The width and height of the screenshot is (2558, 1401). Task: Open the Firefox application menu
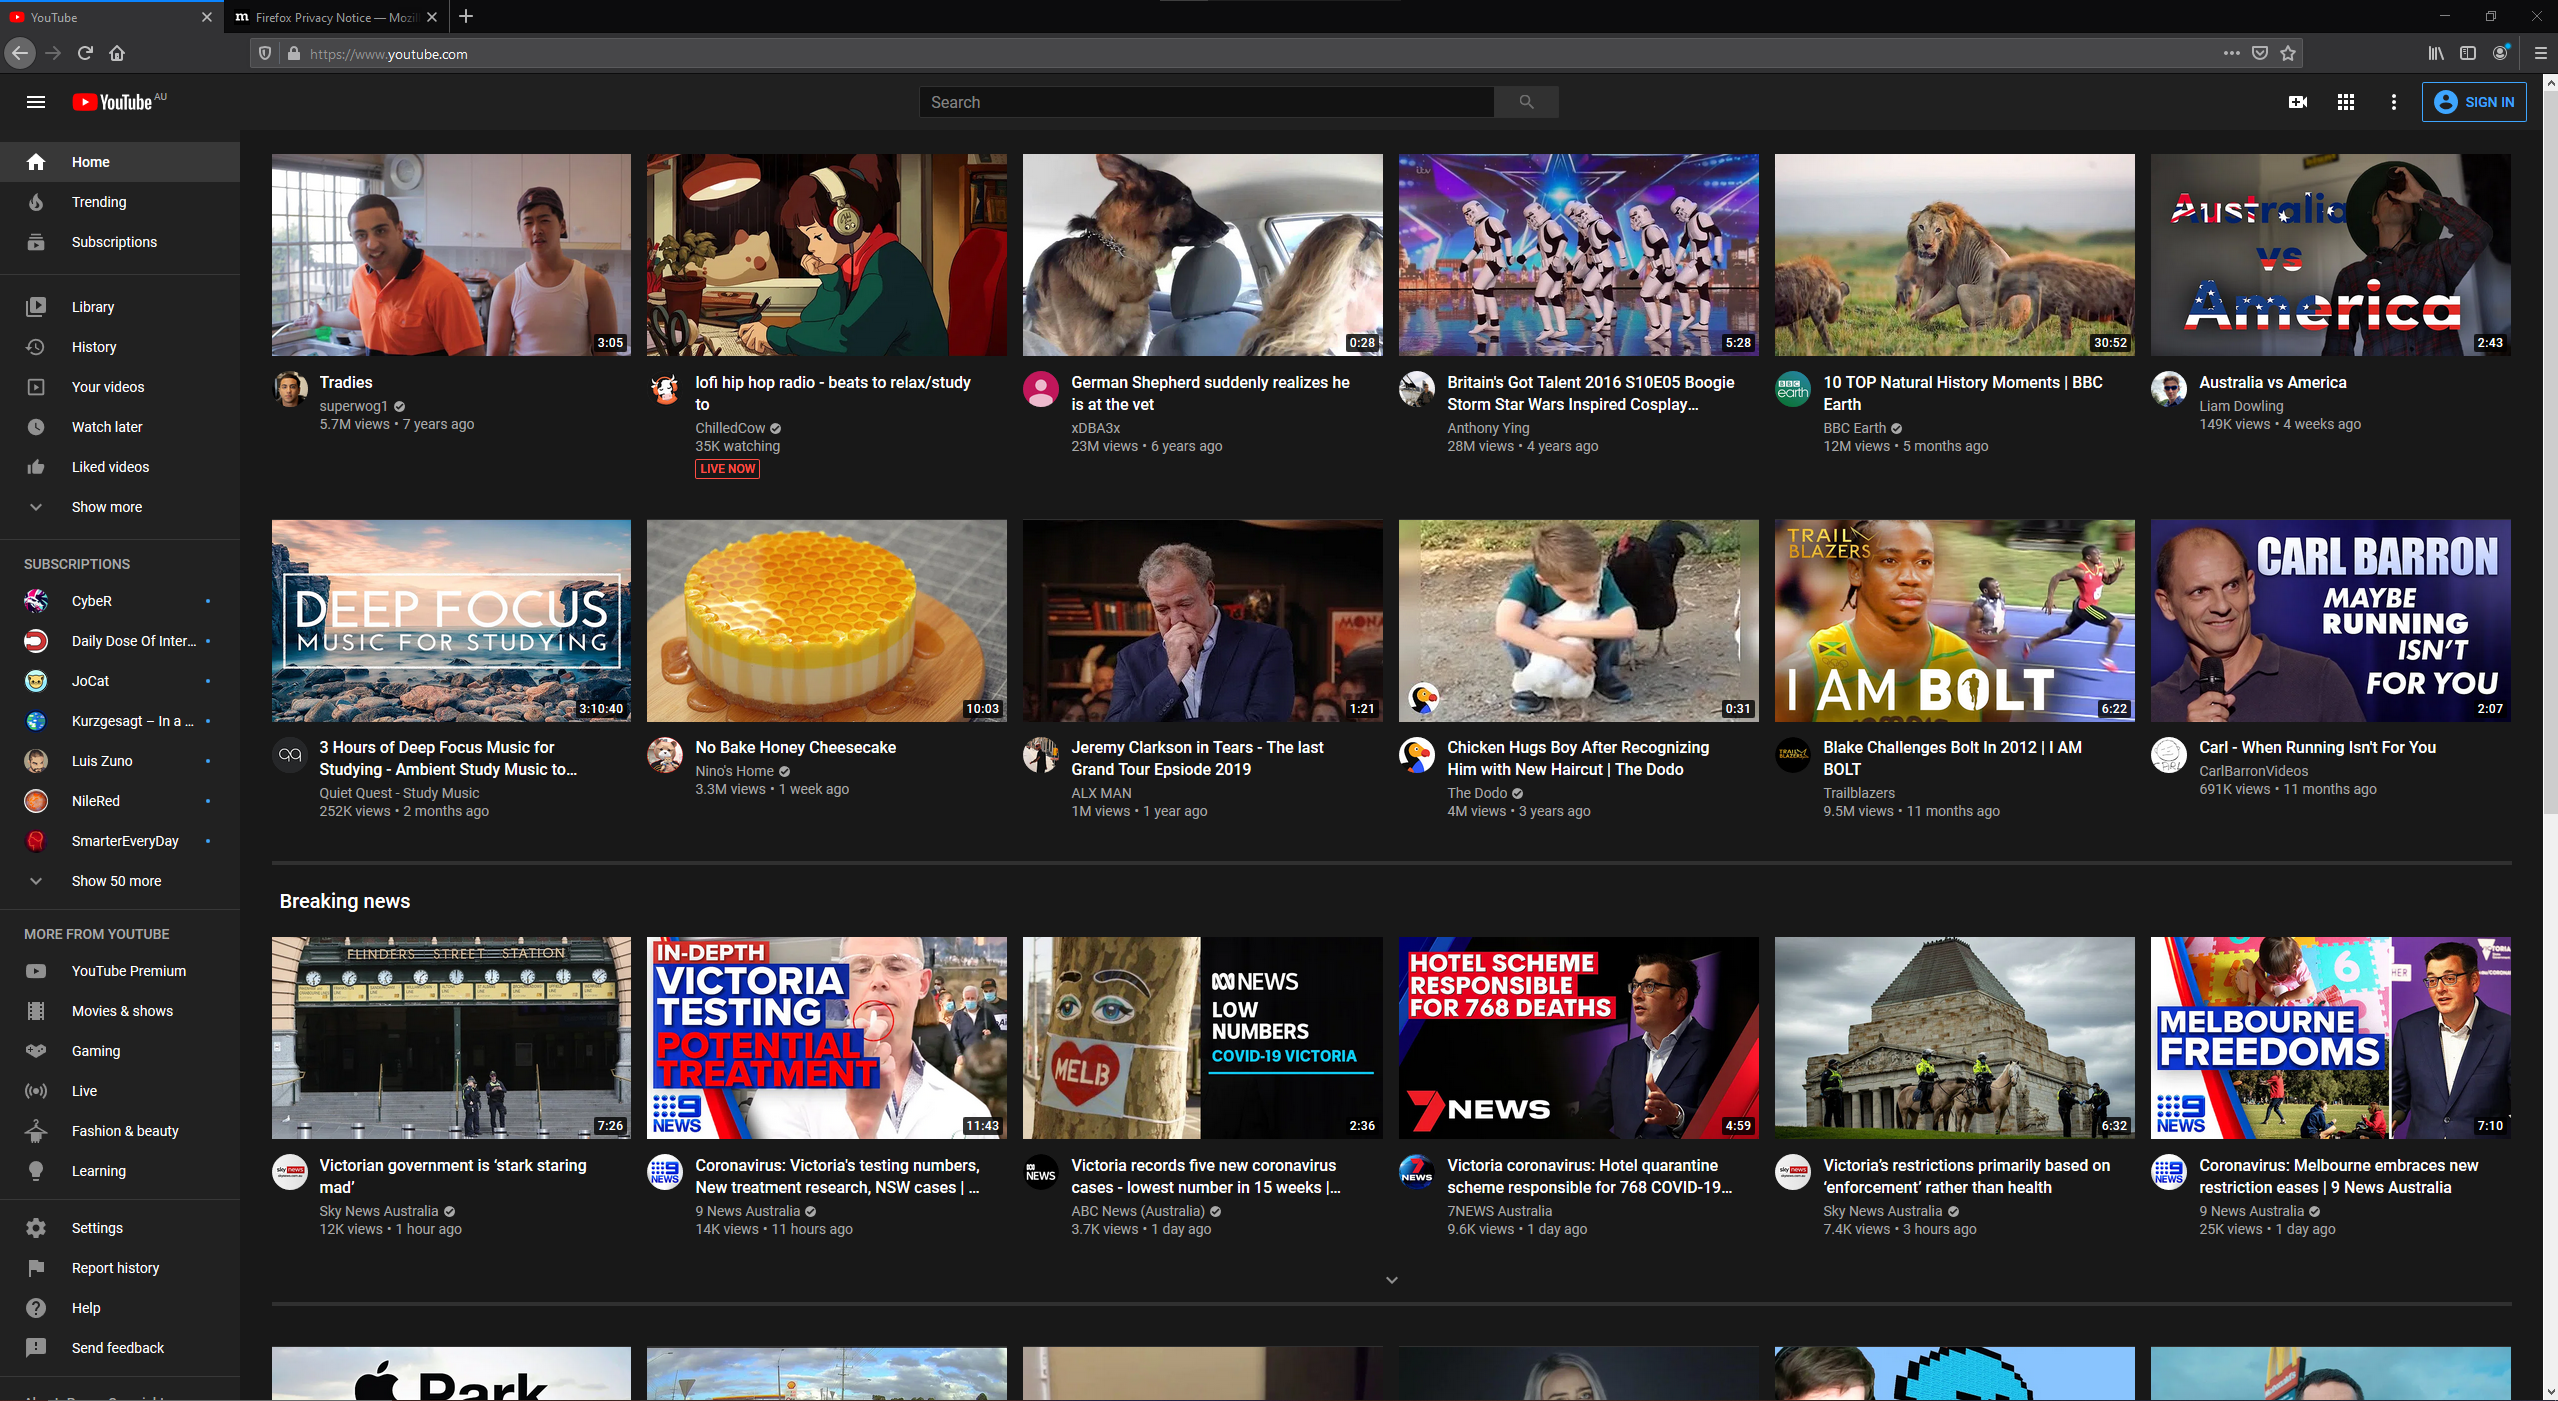click(x=2539, y=54)
